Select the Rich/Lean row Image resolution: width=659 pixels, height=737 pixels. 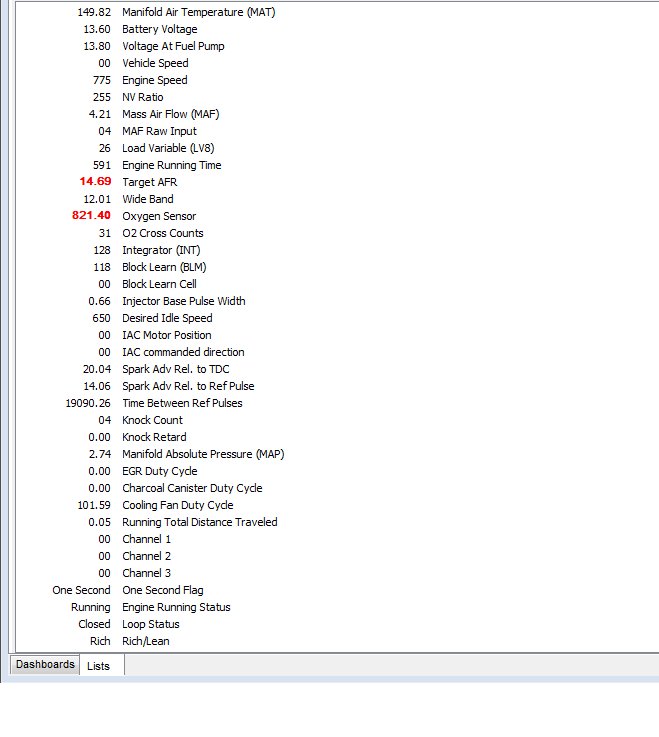pos(145,641)
